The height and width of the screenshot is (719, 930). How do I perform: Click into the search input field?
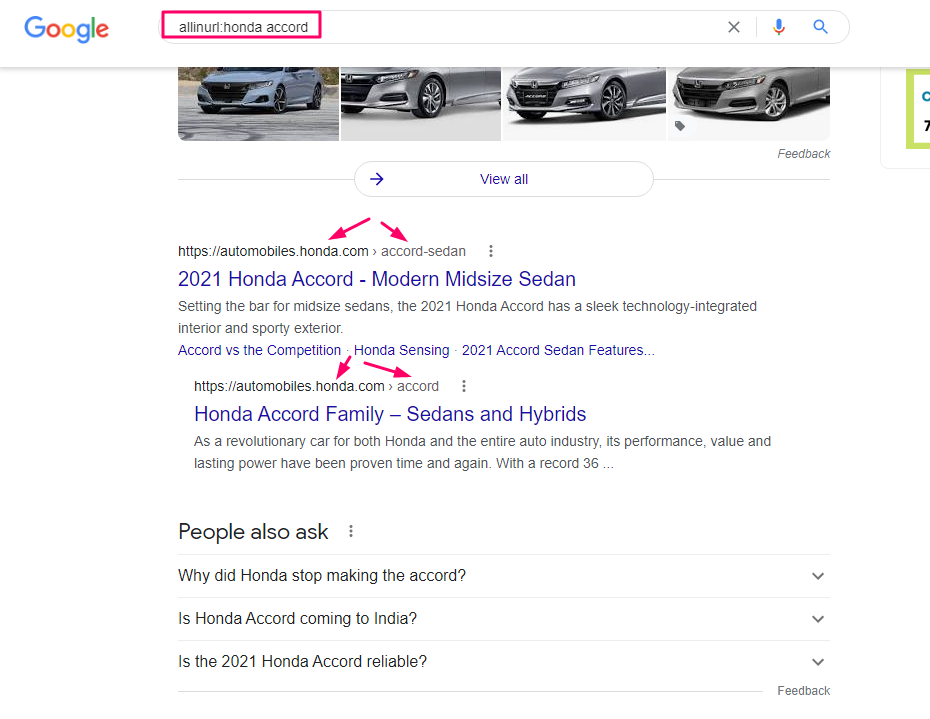(x=450, y=27)
